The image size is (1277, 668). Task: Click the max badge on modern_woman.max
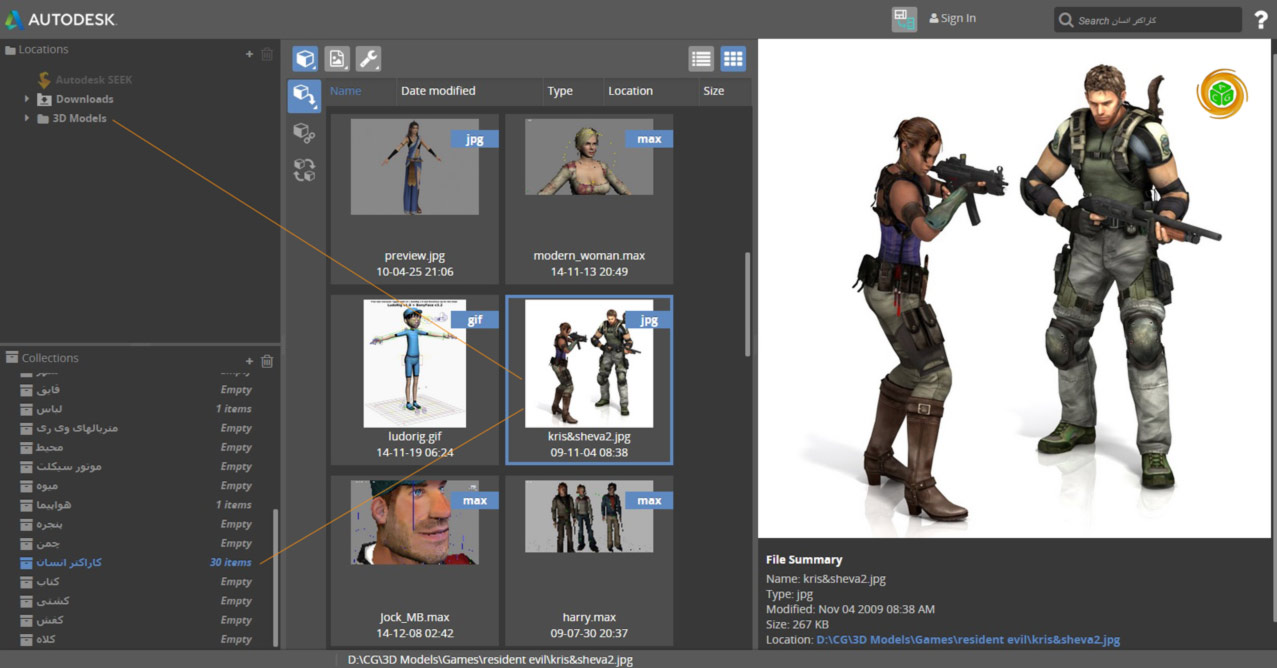649,139
